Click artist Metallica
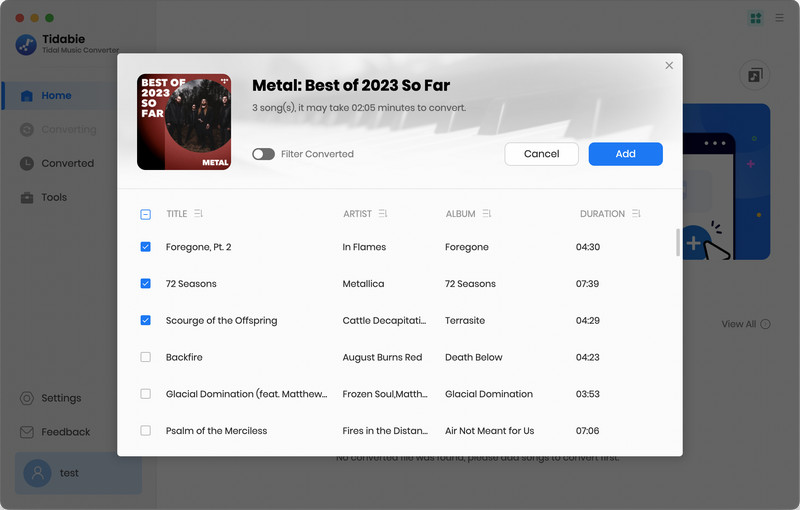 (363, 284)
